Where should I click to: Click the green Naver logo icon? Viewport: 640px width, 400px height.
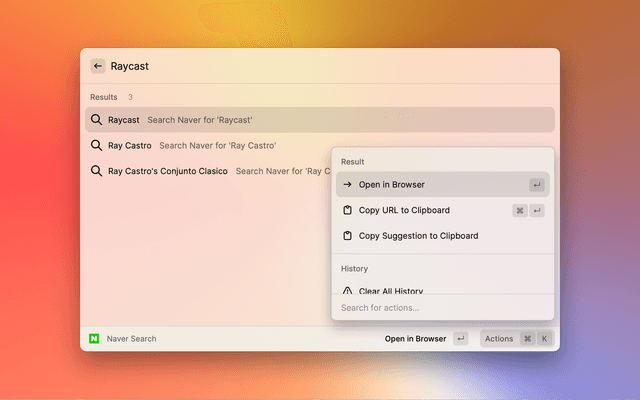pos(95,339)
